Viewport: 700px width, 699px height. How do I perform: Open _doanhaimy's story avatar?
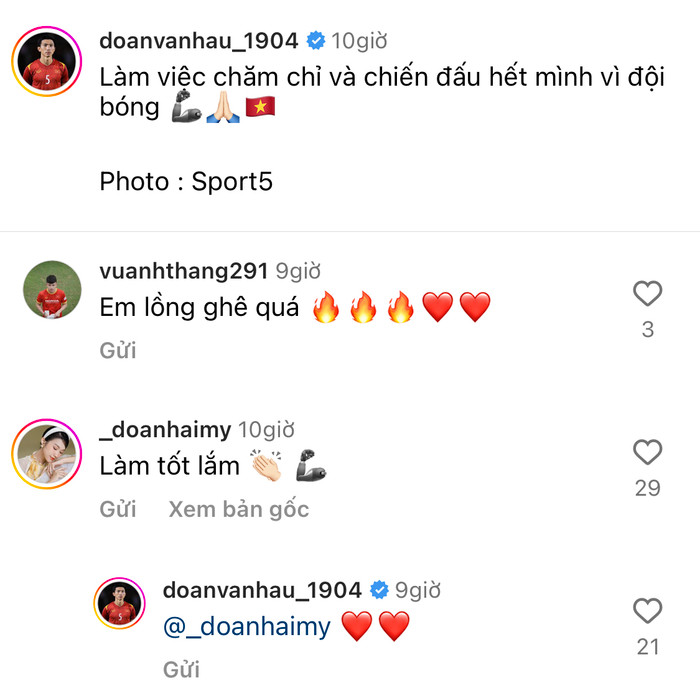(47, 454)
